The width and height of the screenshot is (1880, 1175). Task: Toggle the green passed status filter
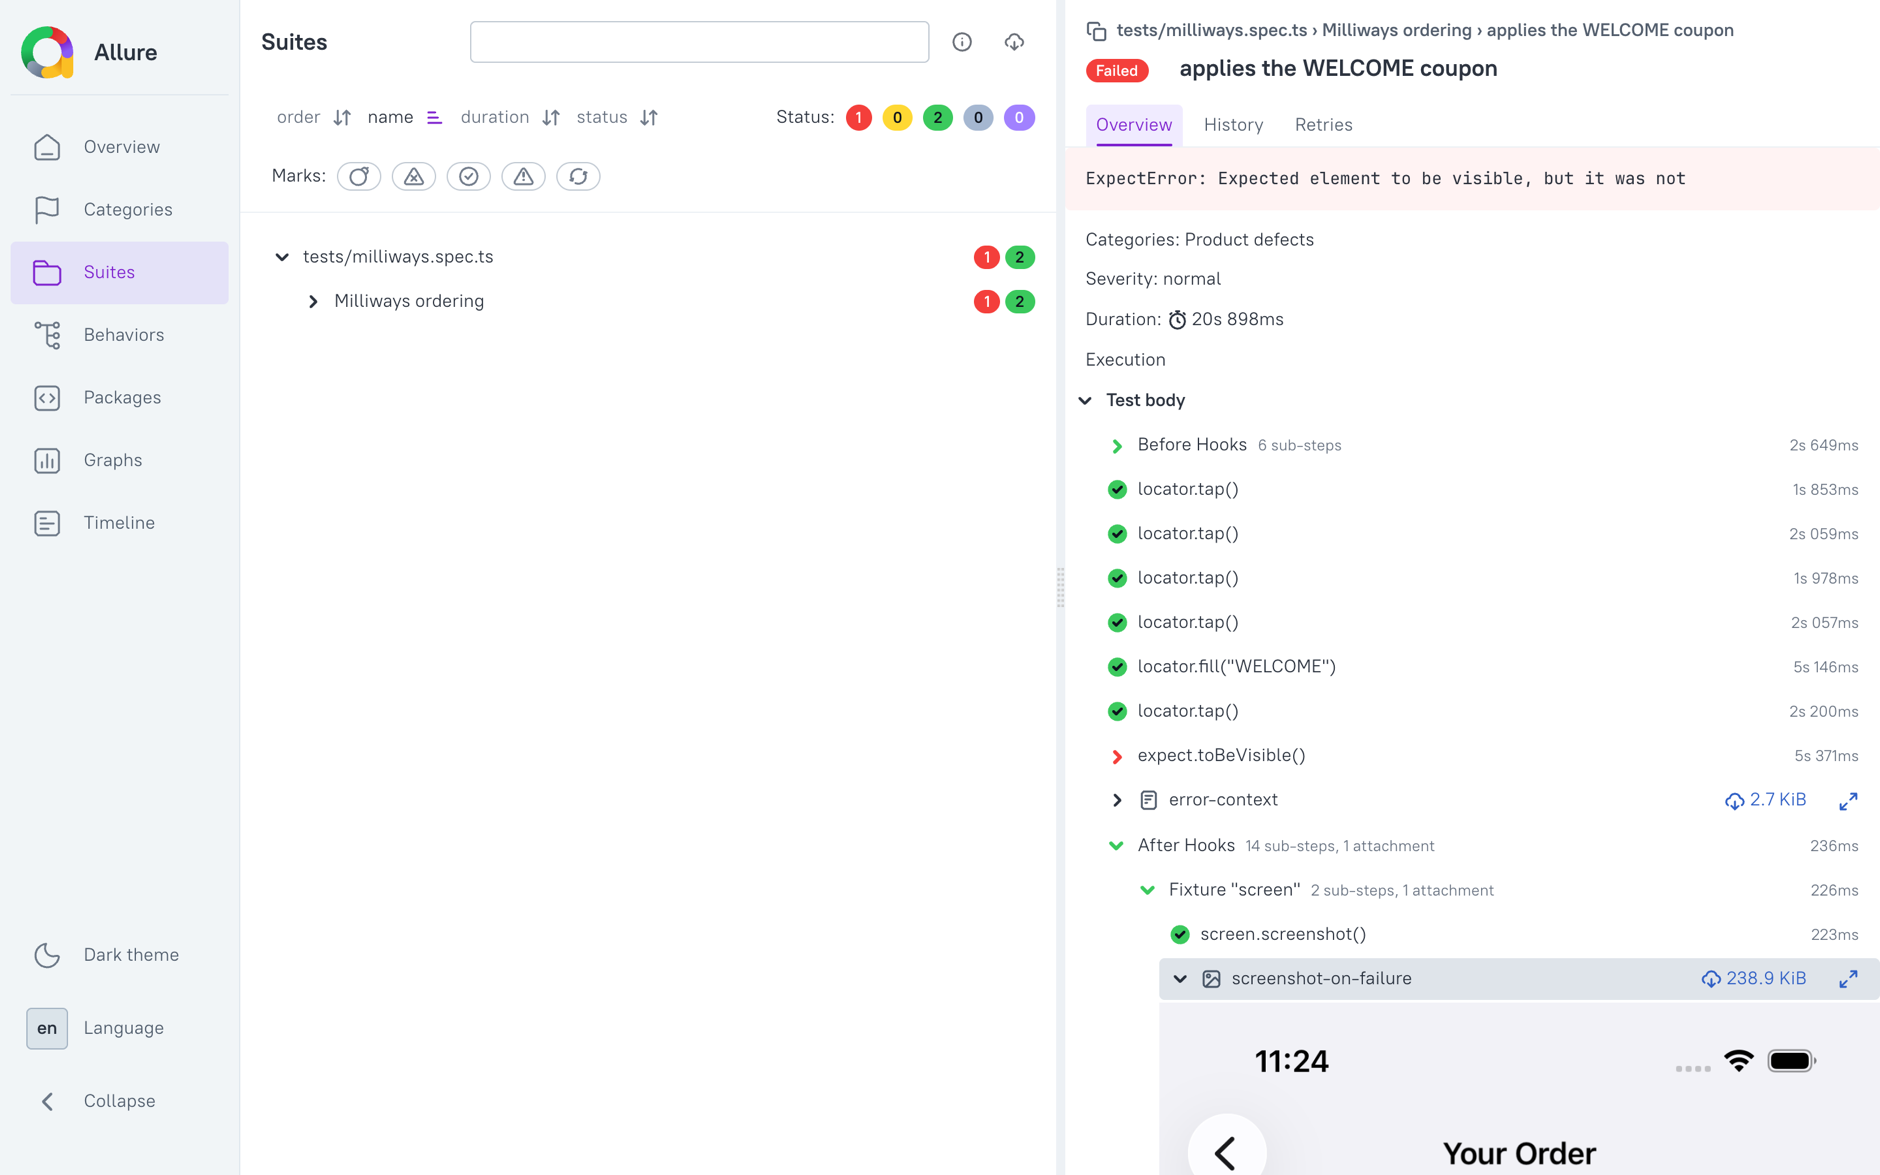937,118
